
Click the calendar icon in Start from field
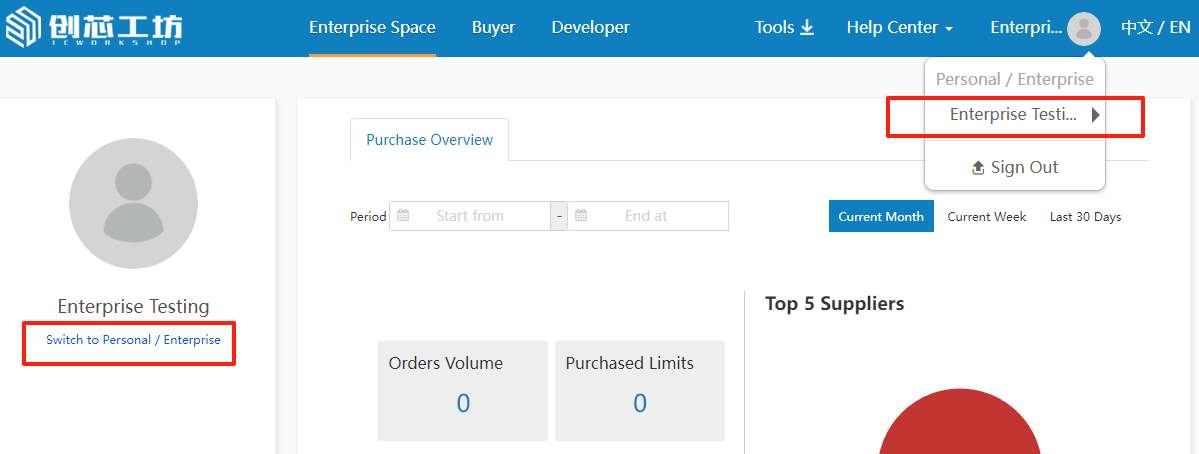pos(403,216)
